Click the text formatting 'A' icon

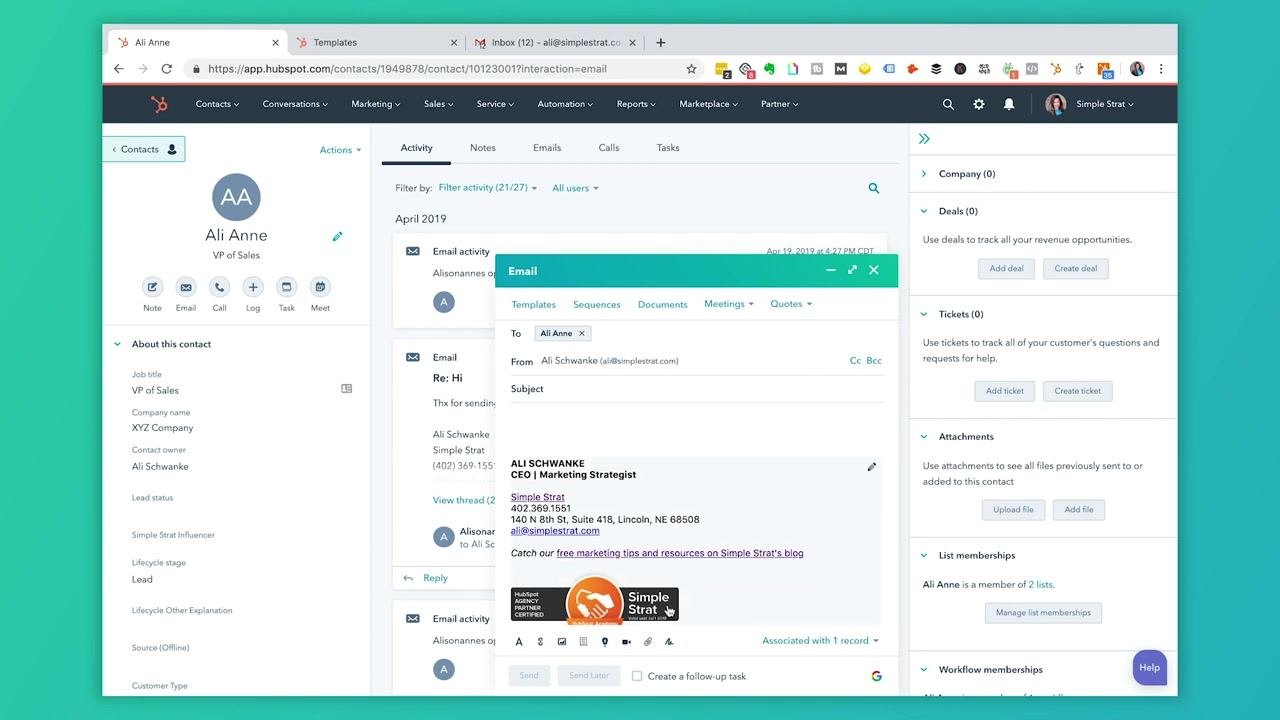click(518, 642)
